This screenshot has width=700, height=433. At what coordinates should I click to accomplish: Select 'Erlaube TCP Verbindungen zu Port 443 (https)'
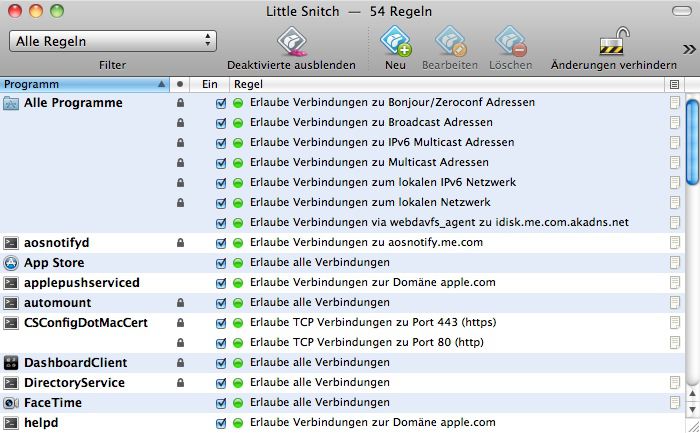pos(373,322)
